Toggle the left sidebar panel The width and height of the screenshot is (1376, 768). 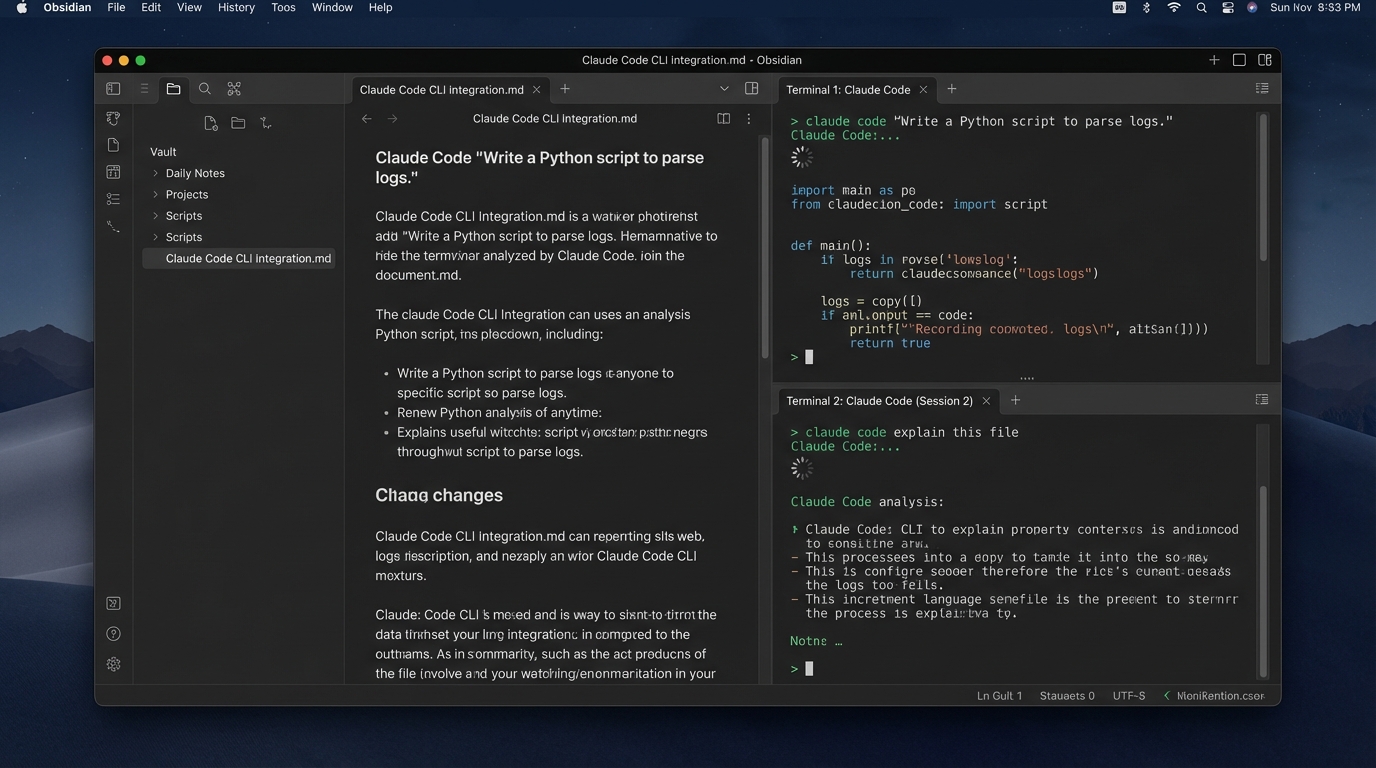pyautogui.click(x=113, y=89)
